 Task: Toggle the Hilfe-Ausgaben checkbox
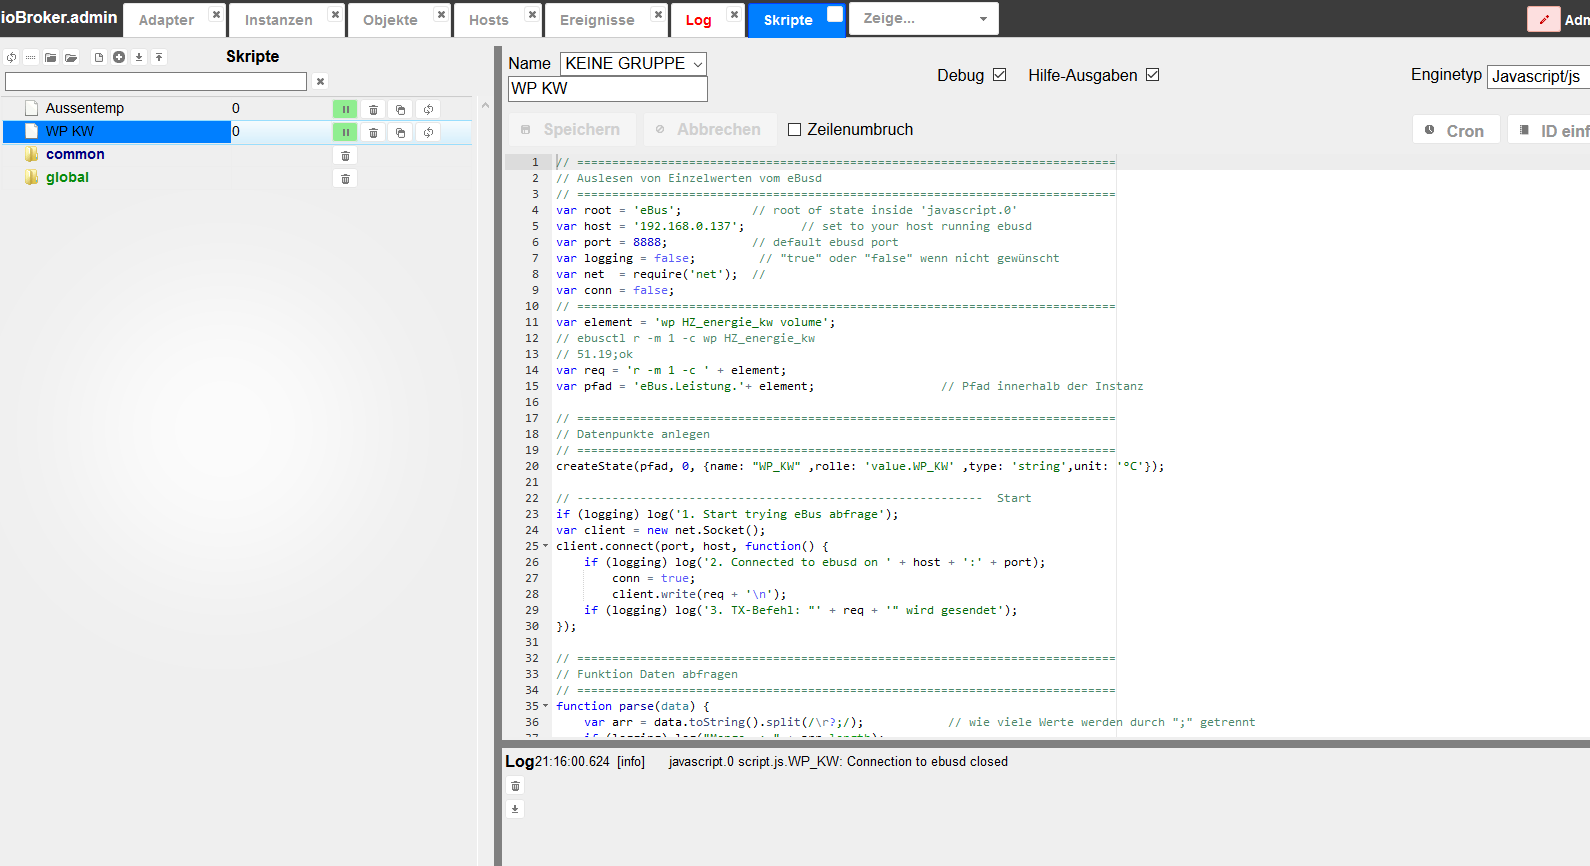pos(1152,75)
